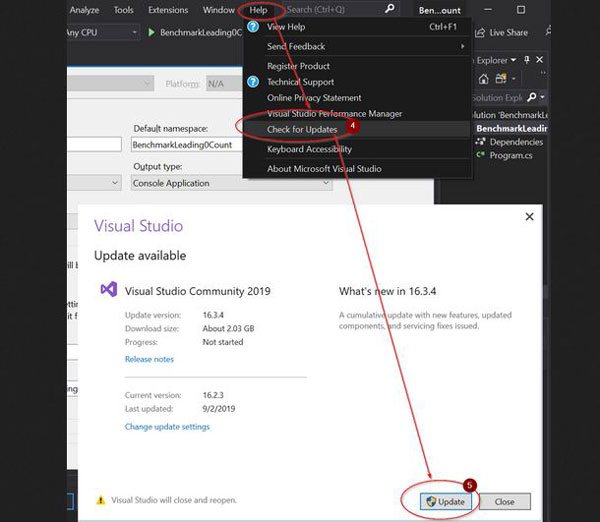Screen dimensions: 600x522
Task: Click the Visual Studio Community 2019 logo
Action: pos(109,290)
